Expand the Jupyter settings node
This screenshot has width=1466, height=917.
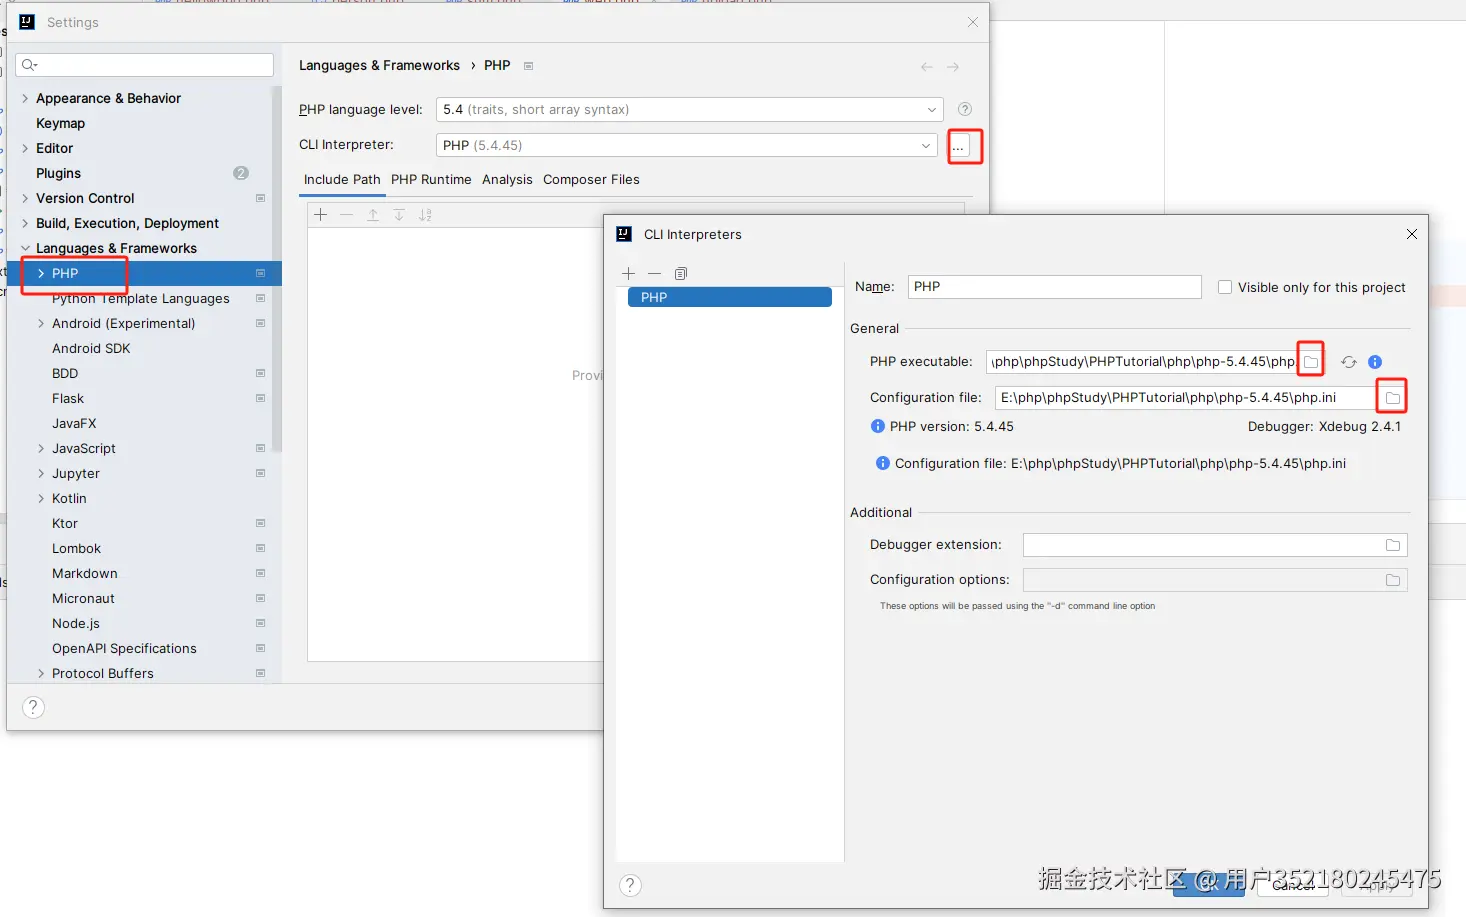coord(41,473)
